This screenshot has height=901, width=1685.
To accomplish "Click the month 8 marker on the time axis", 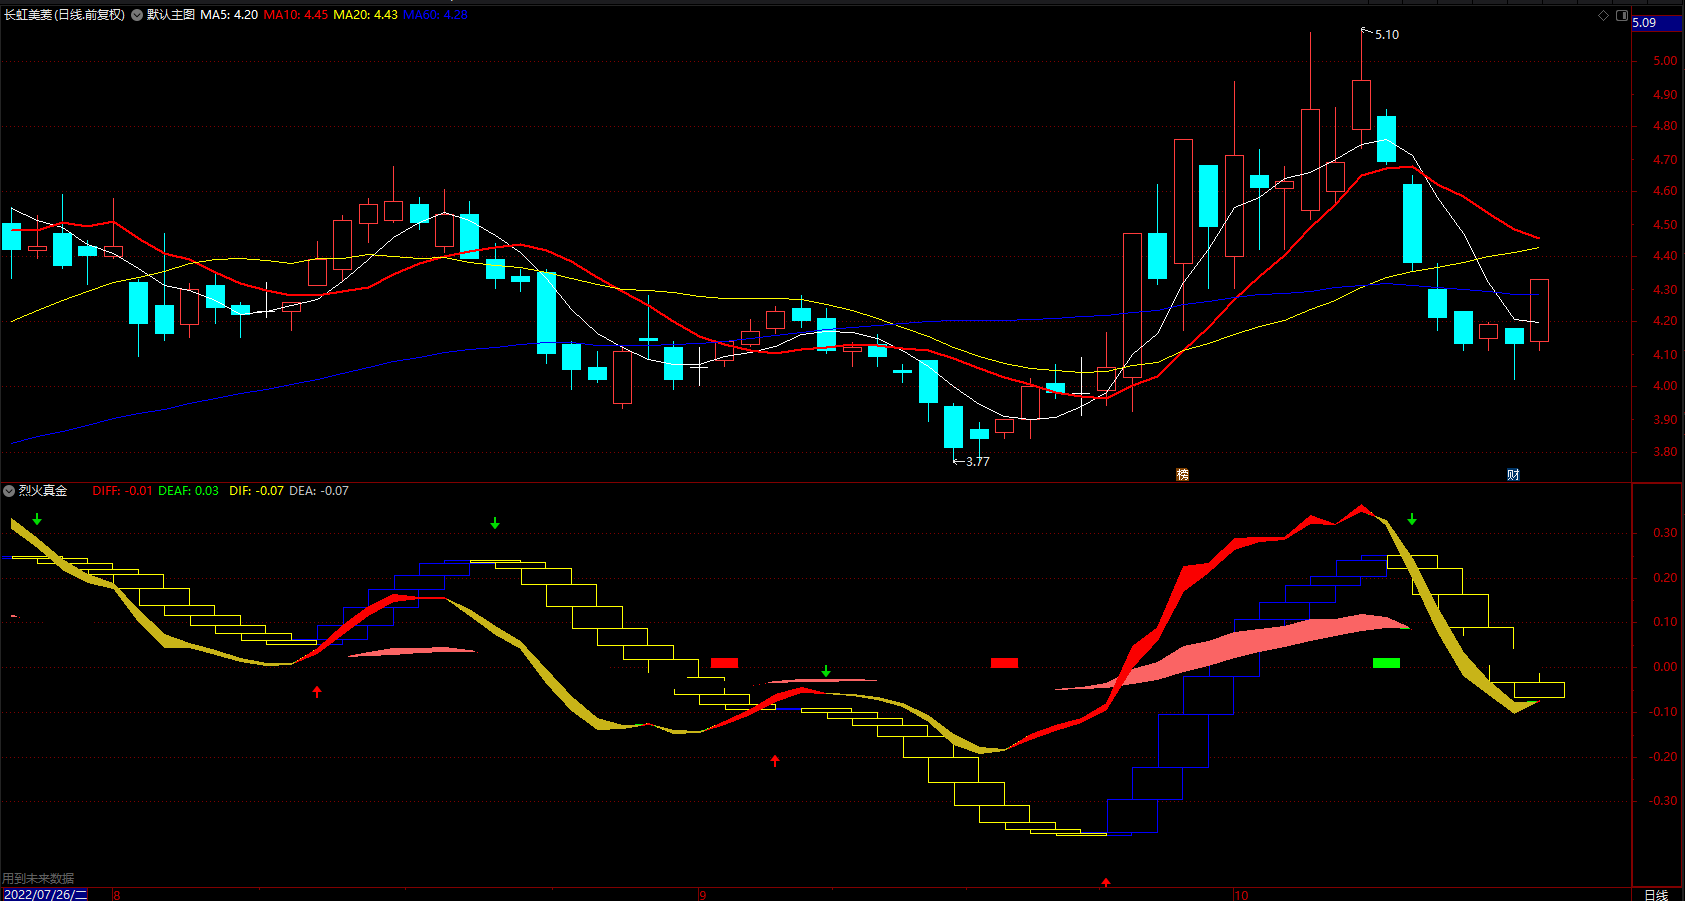I will [116, 895].
